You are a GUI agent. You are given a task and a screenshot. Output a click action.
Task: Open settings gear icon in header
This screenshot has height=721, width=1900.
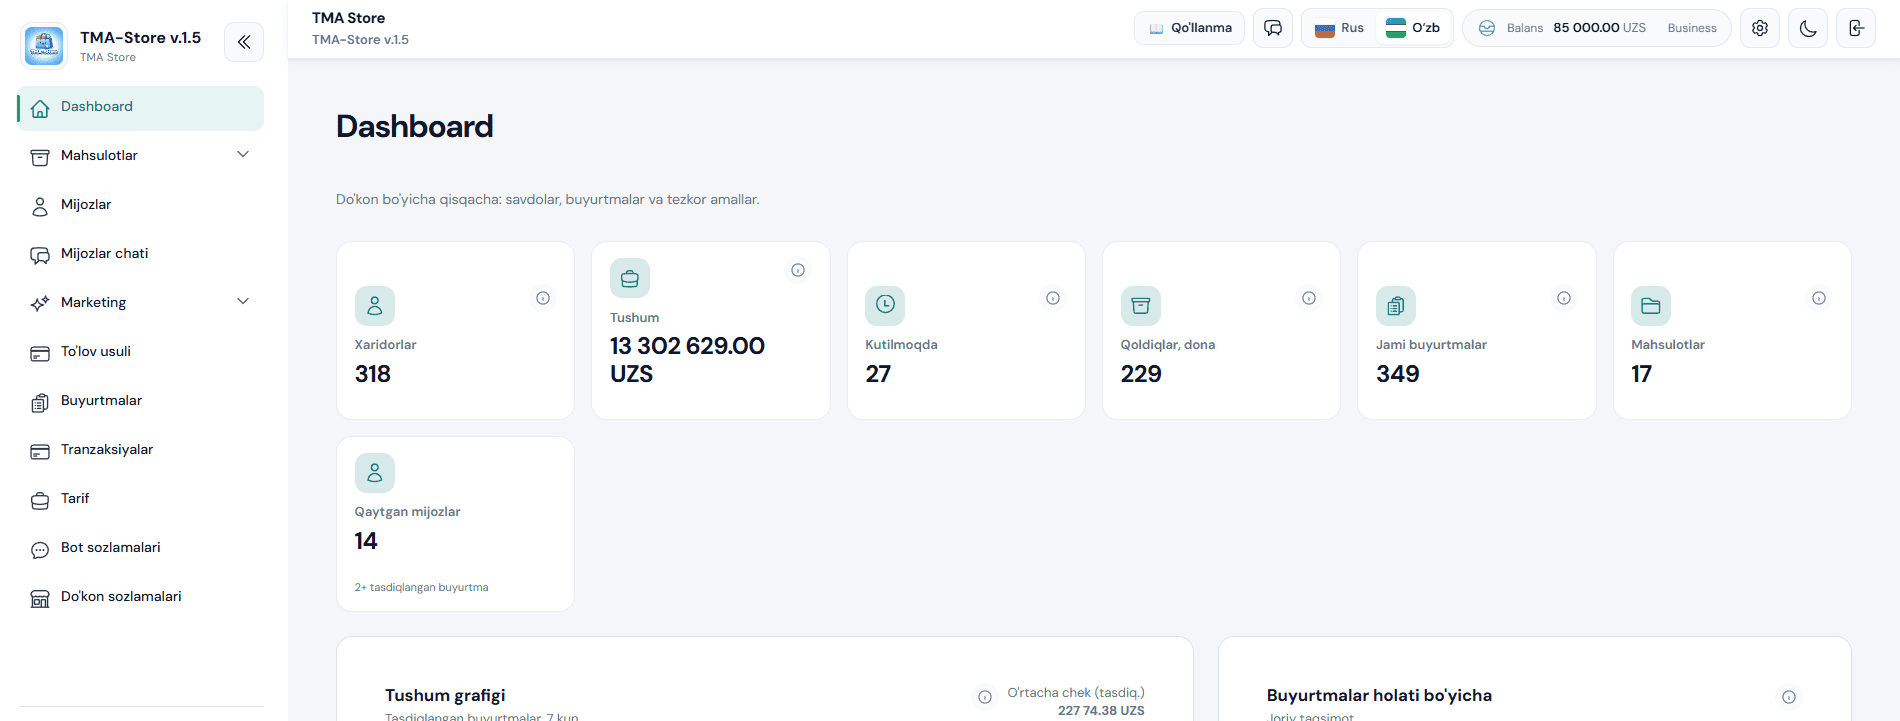pos(1760,28)
